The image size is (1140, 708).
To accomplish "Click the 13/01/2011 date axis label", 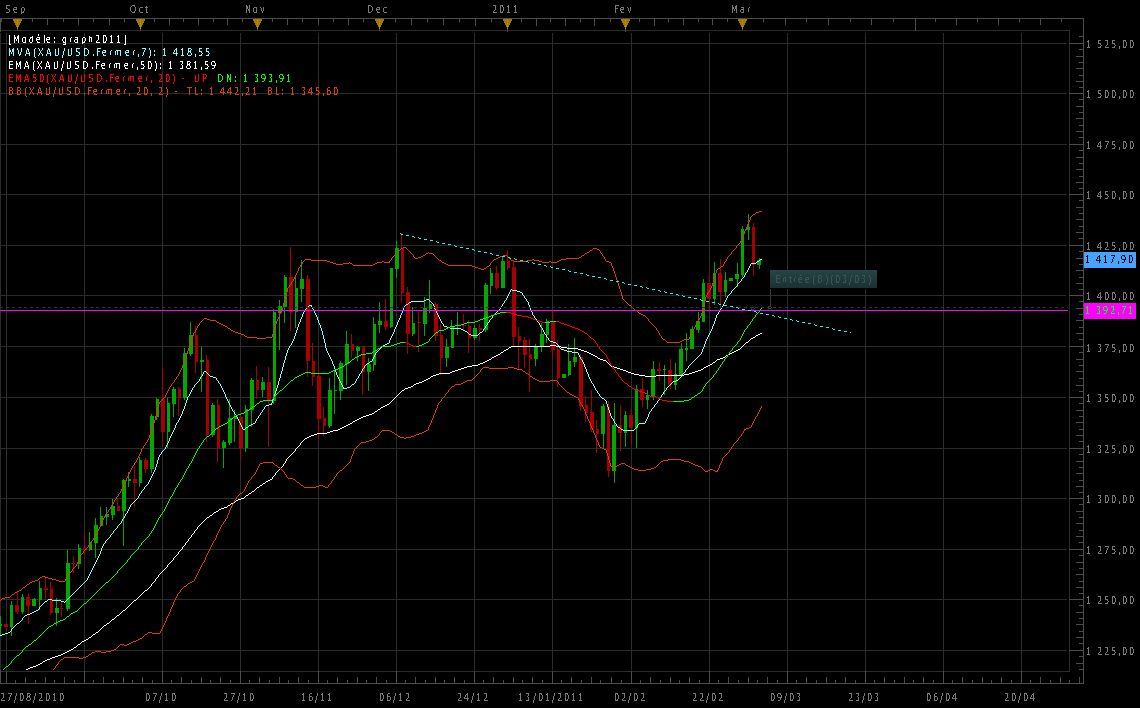I will point(551,698).
